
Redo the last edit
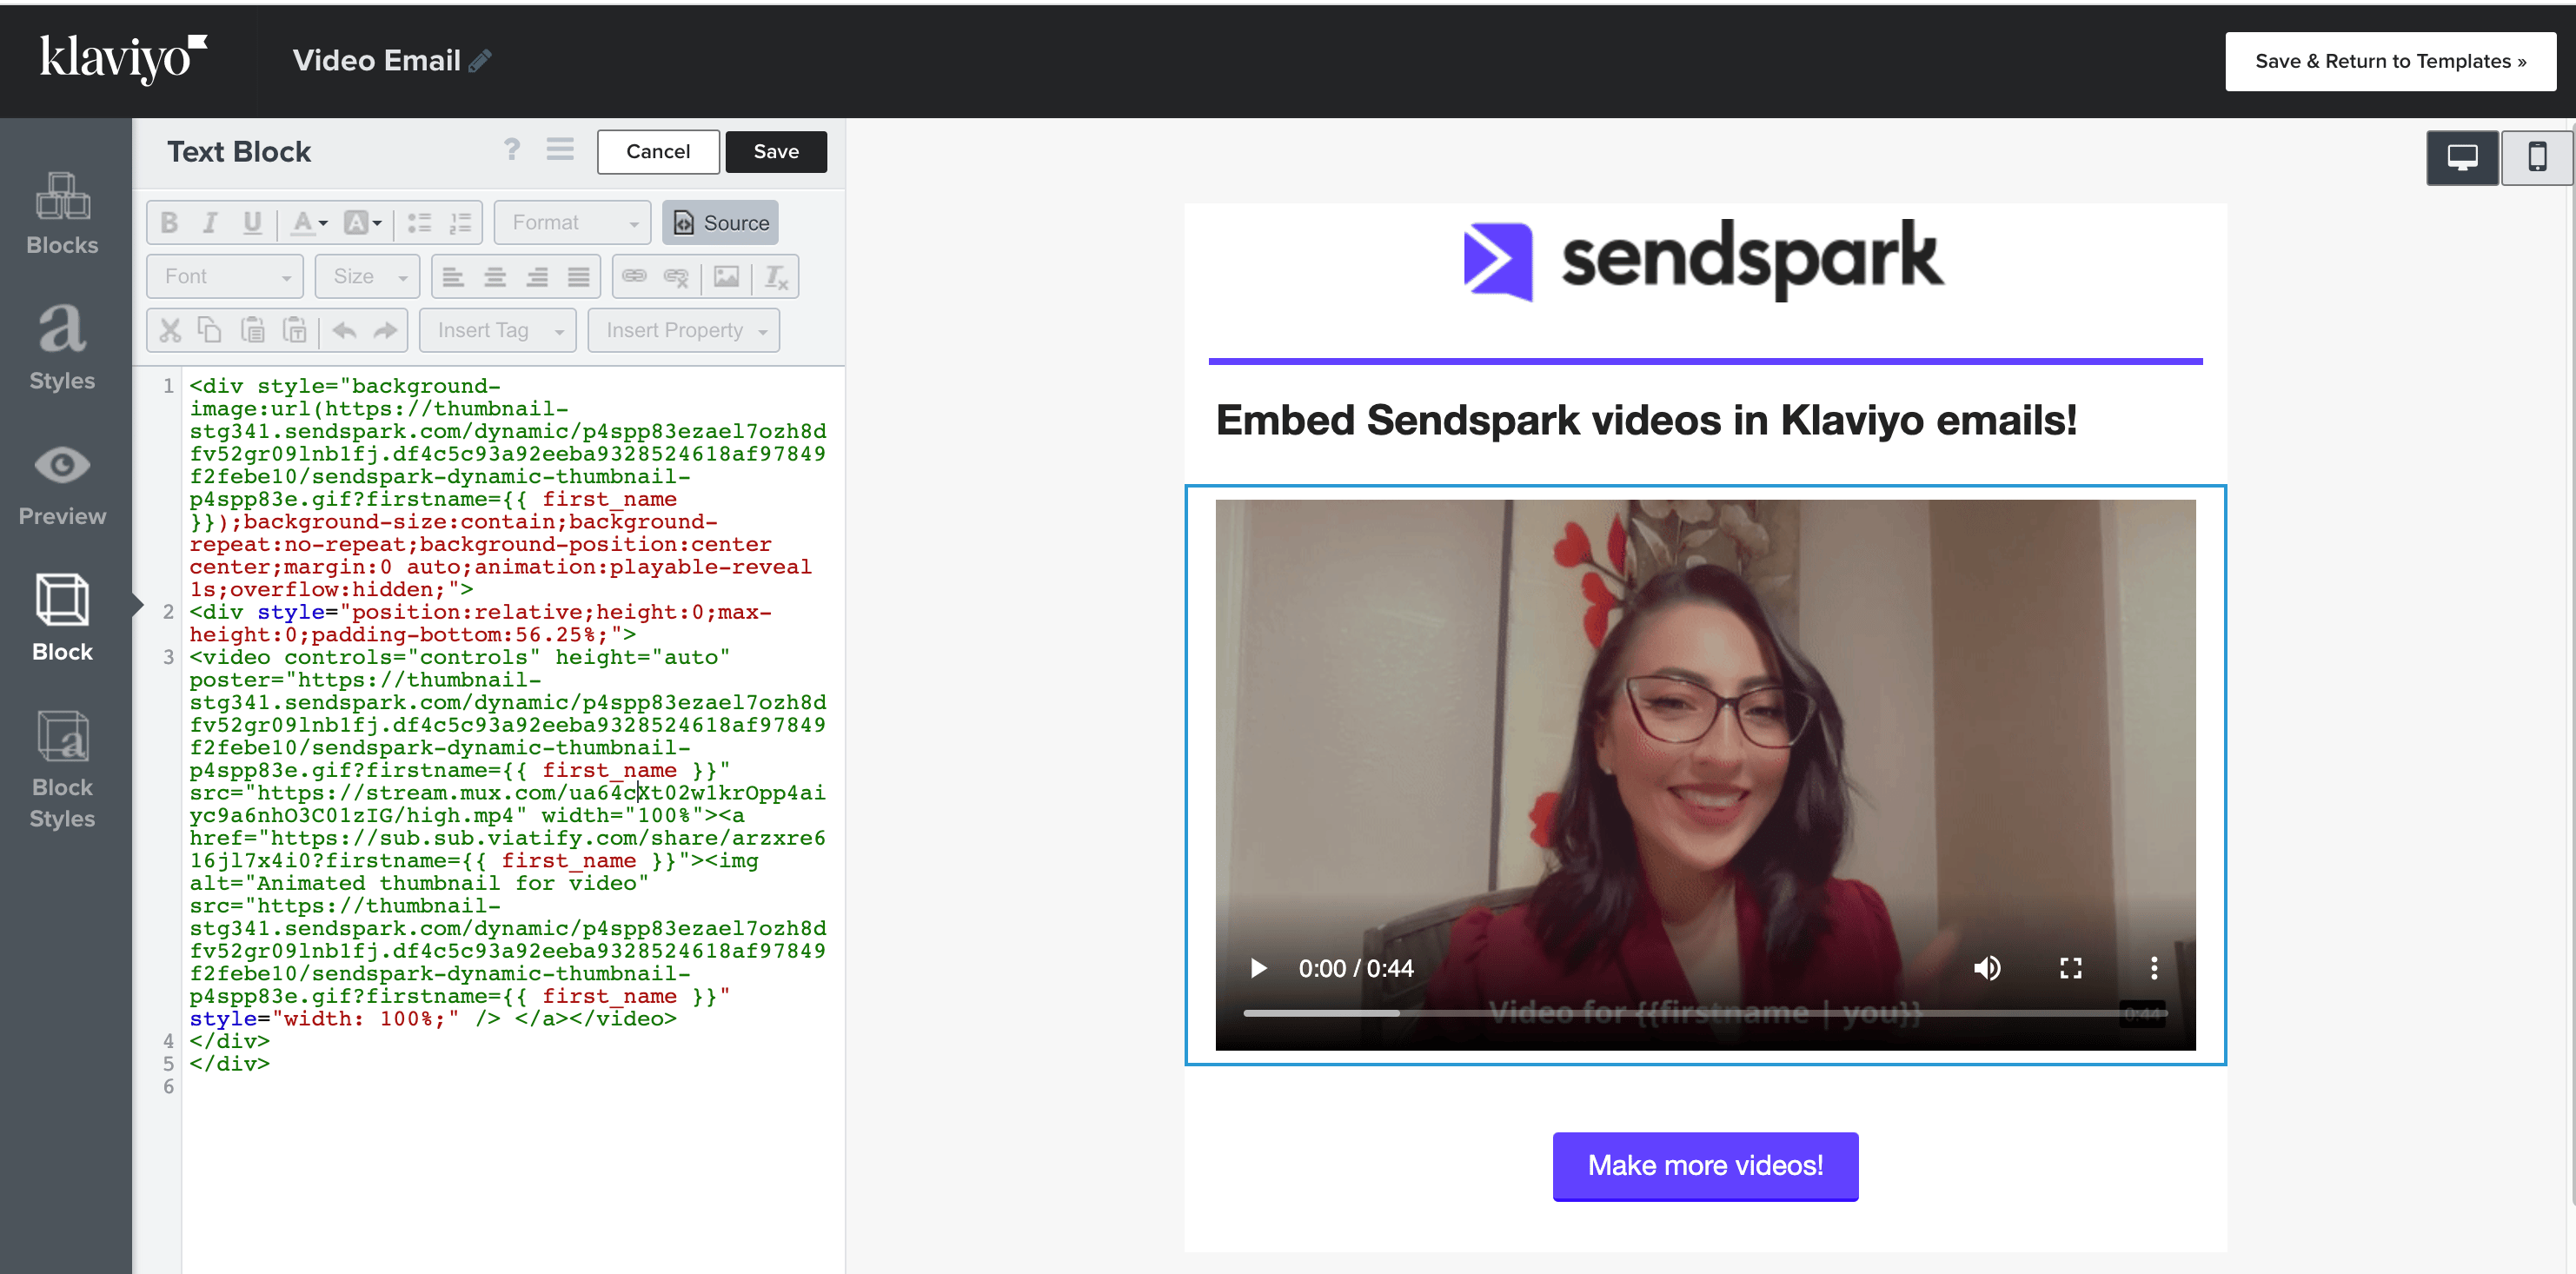[x=385, y=330]
